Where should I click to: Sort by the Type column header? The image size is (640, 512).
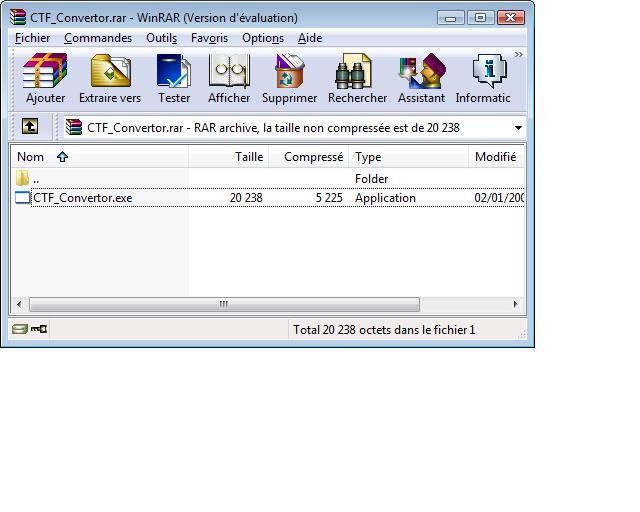(409, 157)
